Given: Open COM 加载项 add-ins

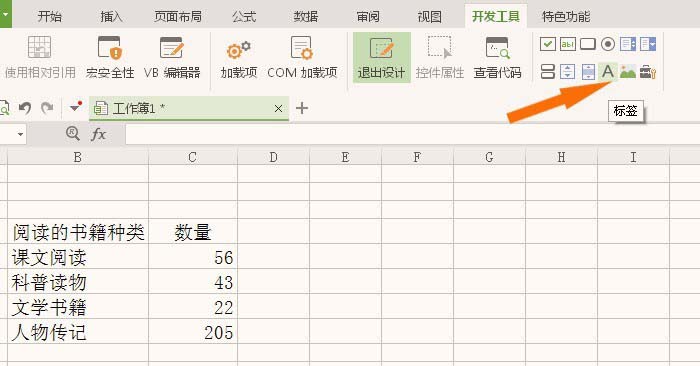Looking at the screenshot, I should tap(302, 58).
